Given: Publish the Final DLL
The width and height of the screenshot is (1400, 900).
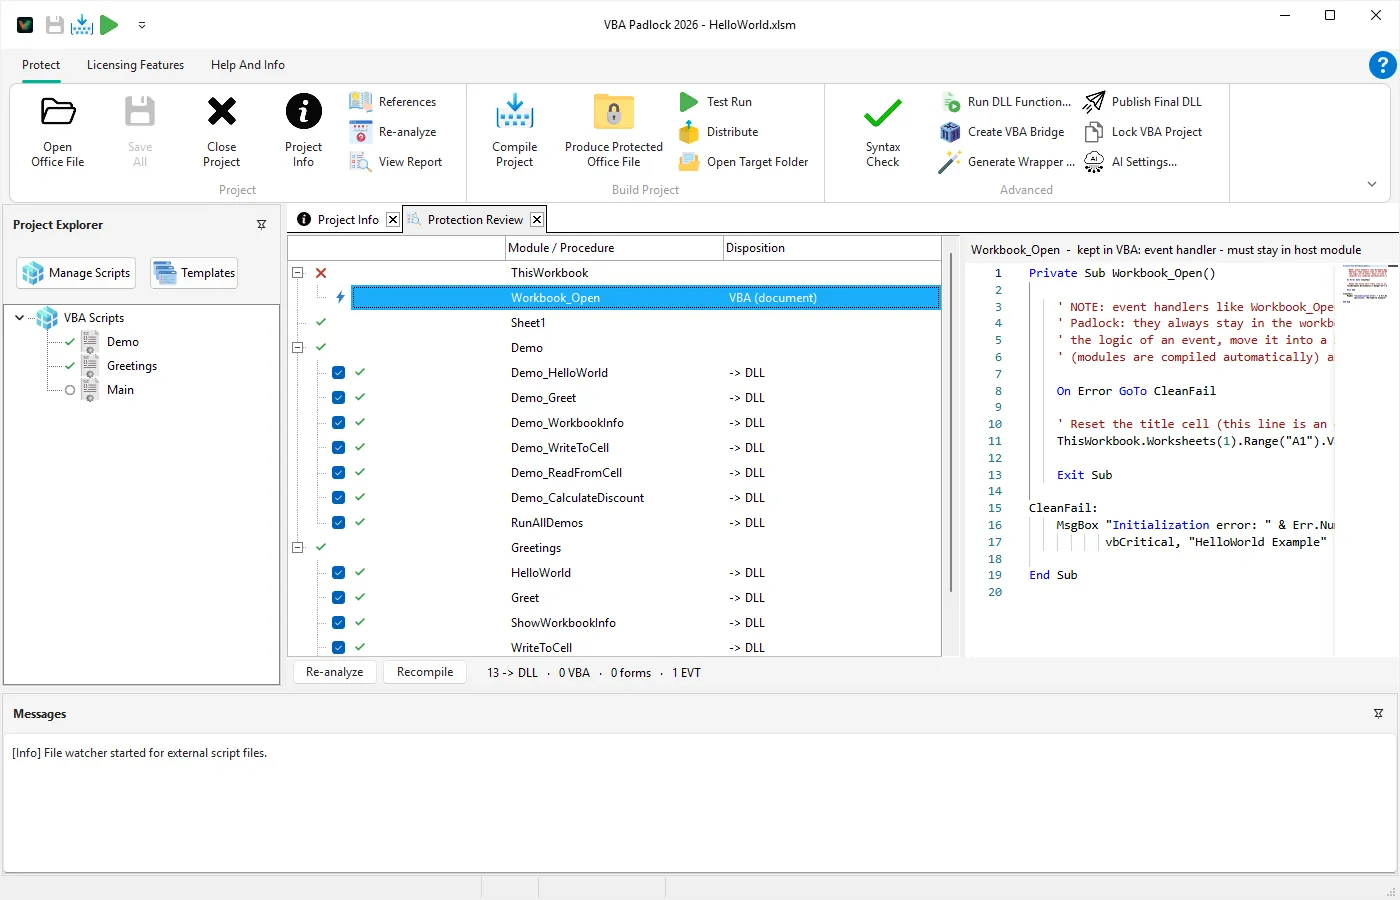Looking at the screenshot, I should 1143,102.
